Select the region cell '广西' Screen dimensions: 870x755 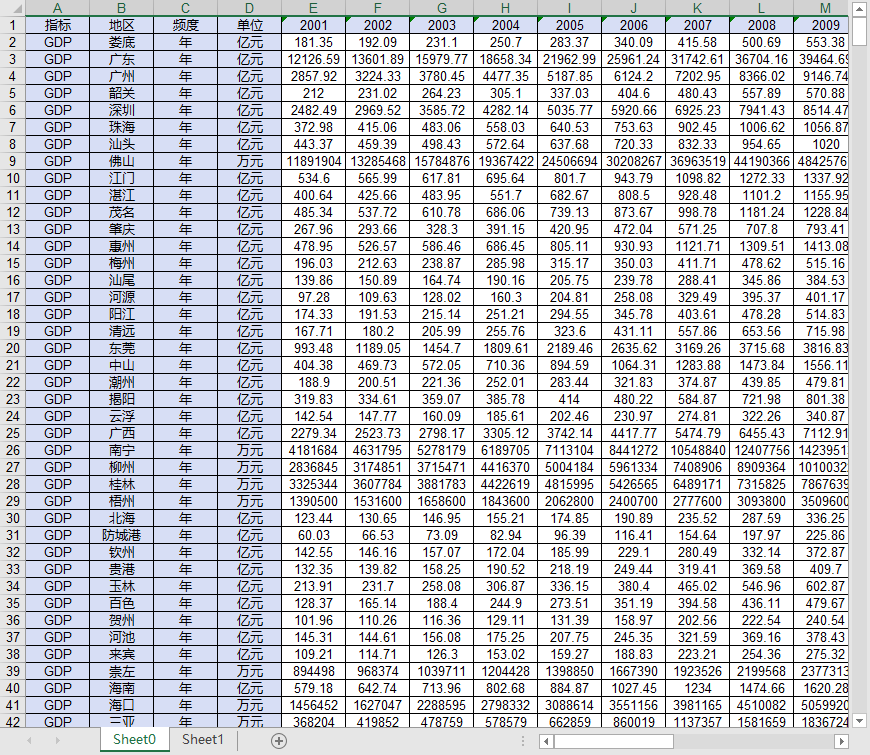tap(122, 433)
